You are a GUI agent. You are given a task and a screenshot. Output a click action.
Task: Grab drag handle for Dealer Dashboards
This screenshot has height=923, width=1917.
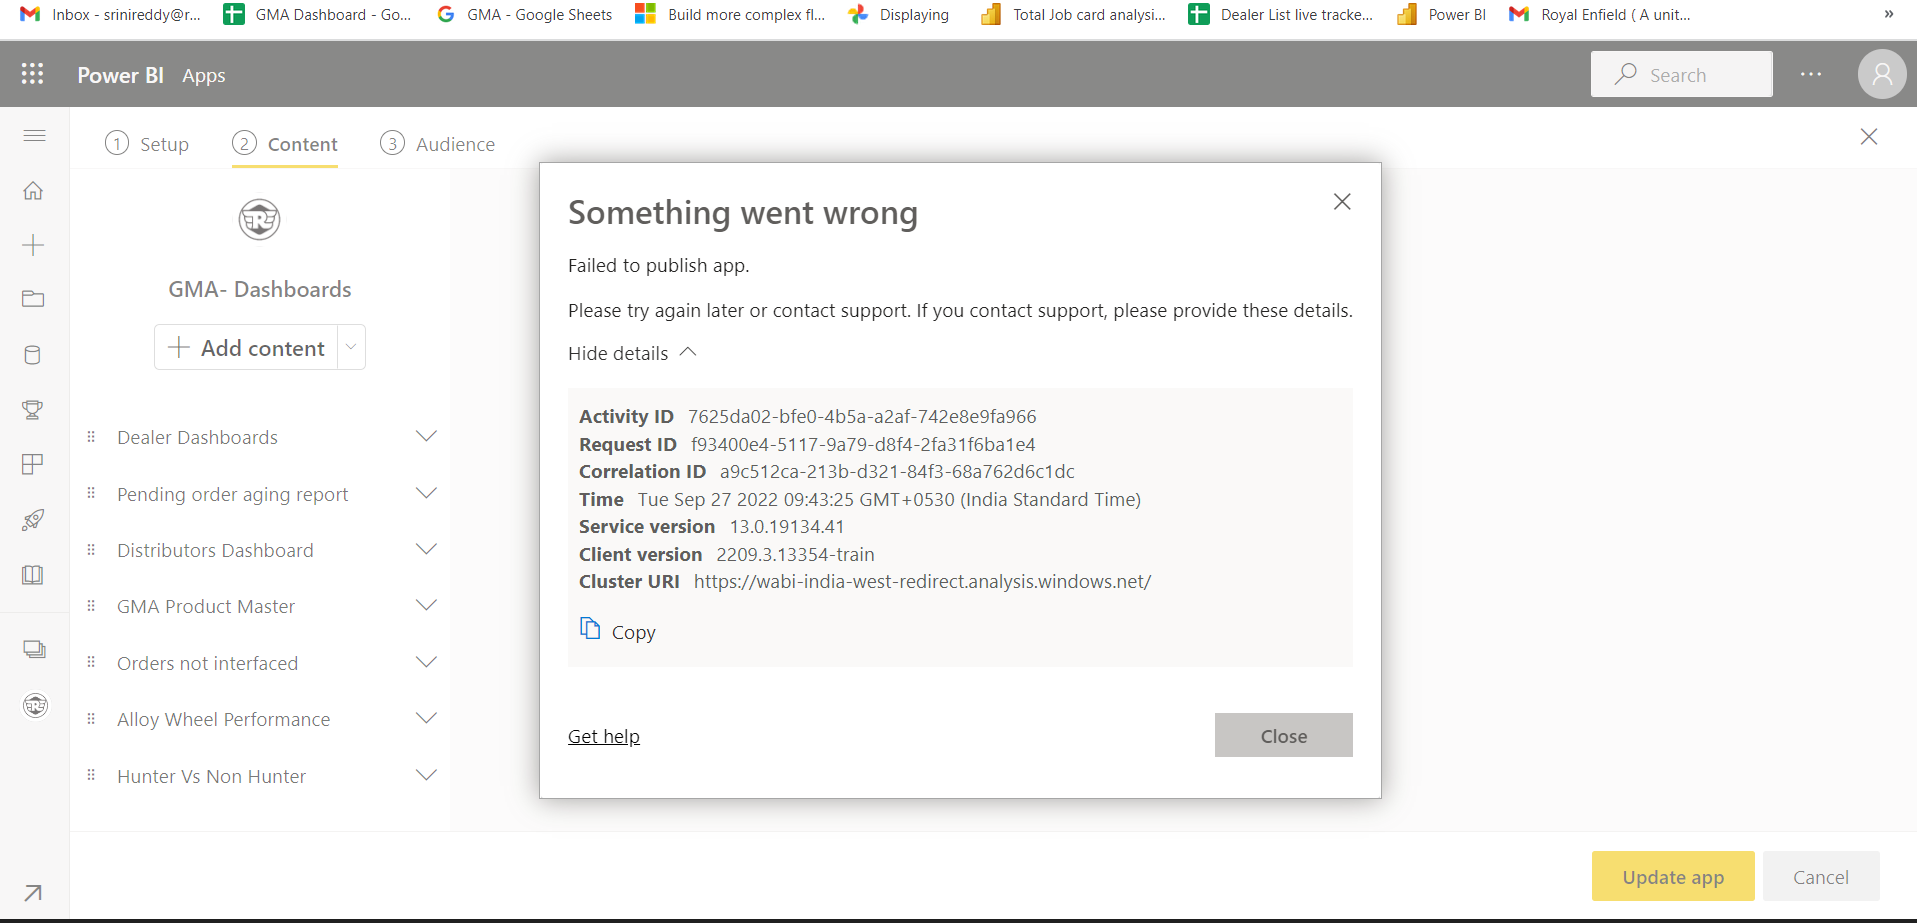(91, 437)
